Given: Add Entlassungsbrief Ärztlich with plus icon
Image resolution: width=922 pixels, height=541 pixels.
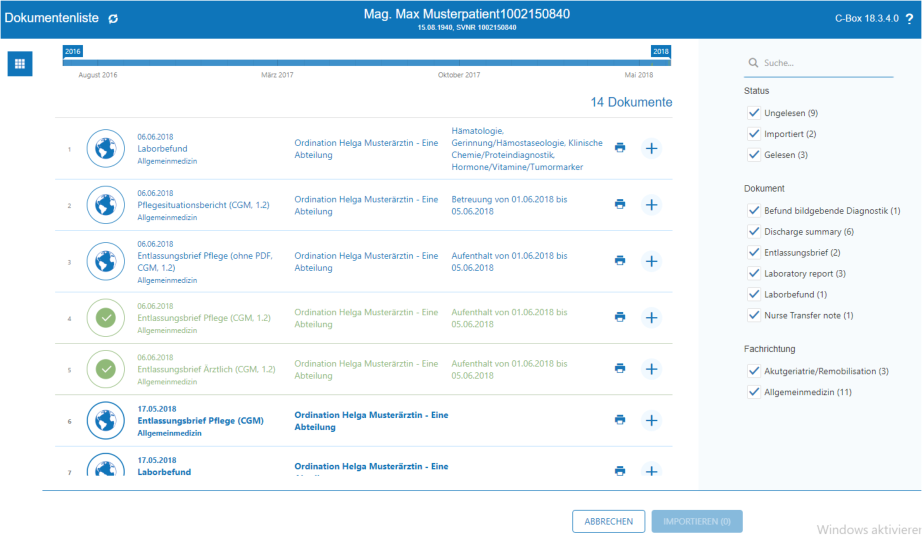Looking at the screenshot, I should [x=651, y=369].
